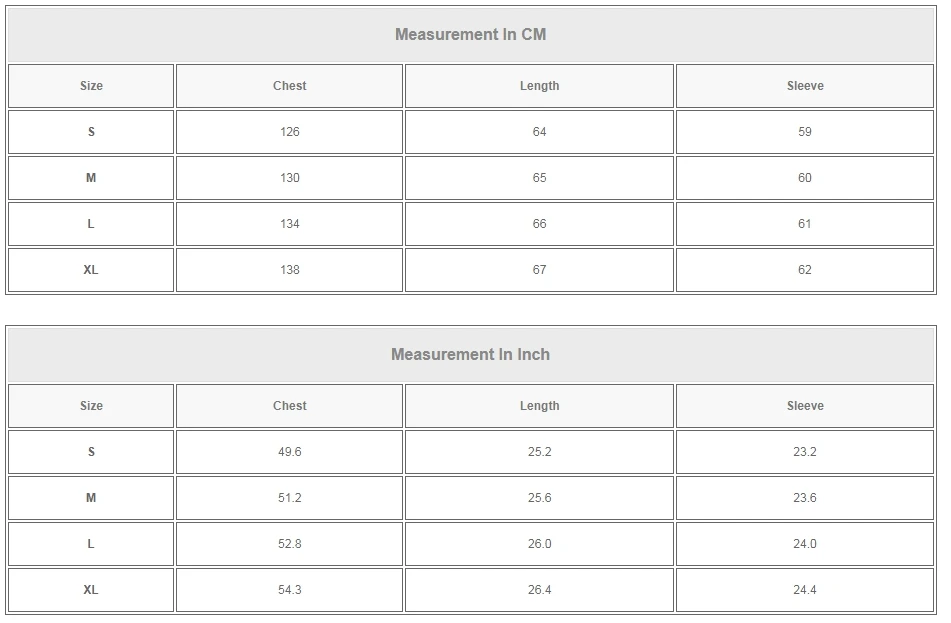The width and height of the screenshot is (951, 623).
Task: Select the Sleeve header in Inch table
Action: [x=804, y=406]
